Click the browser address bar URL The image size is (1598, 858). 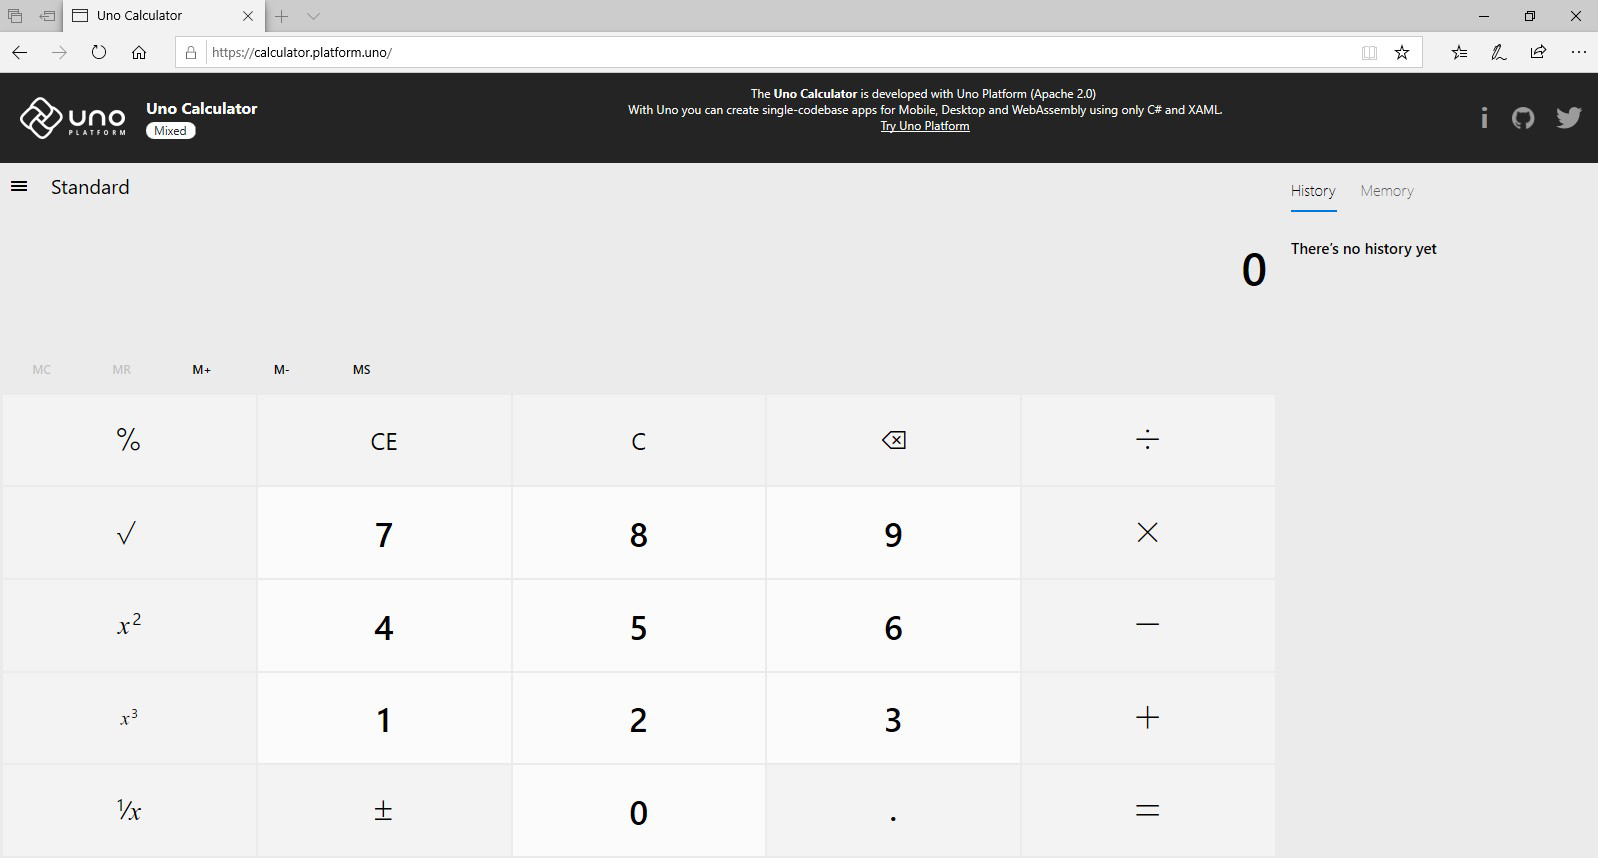click(x=302, y=52)
